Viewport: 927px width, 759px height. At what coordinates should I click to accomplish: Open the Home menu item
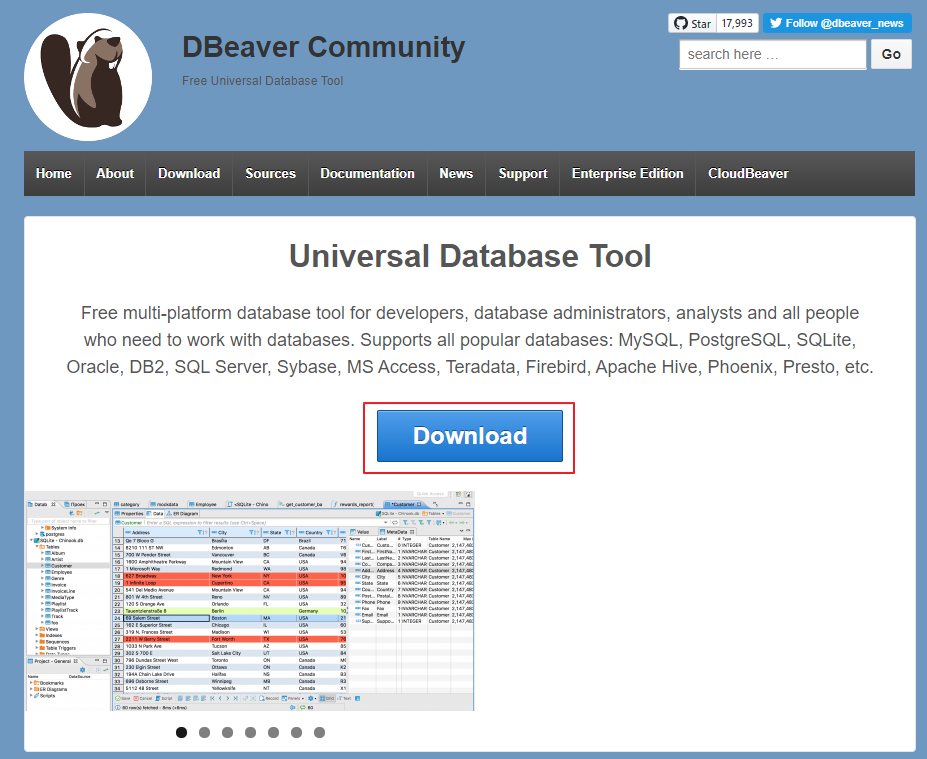pyautogui.click(x=54, y=173)
